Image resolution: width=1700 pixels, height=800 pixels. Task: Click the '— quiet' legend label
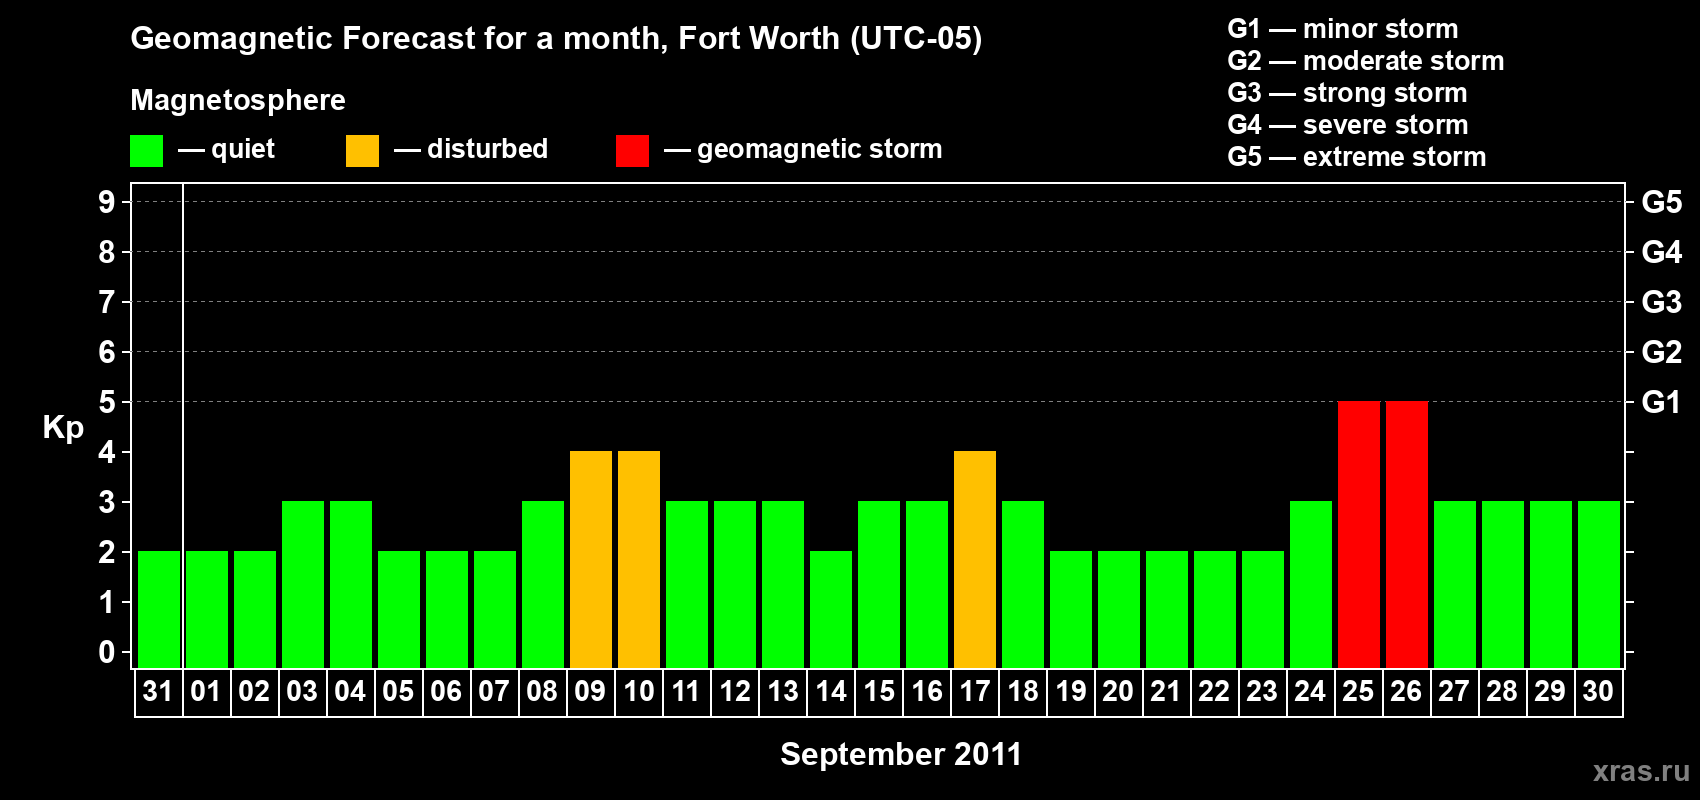226,150
